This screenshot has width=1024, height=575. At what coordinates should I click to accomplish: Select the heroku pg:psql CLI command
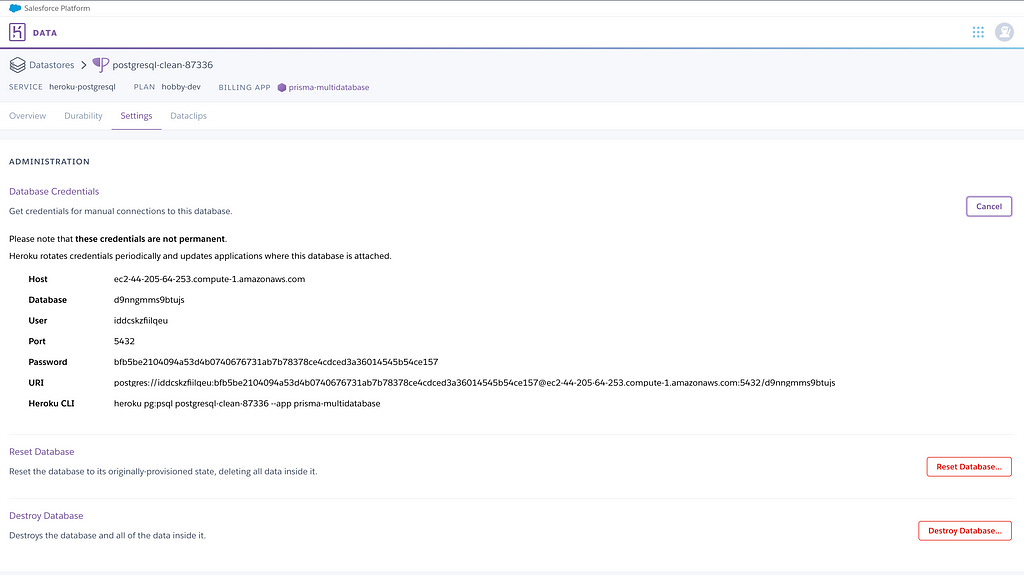(247, 404)
